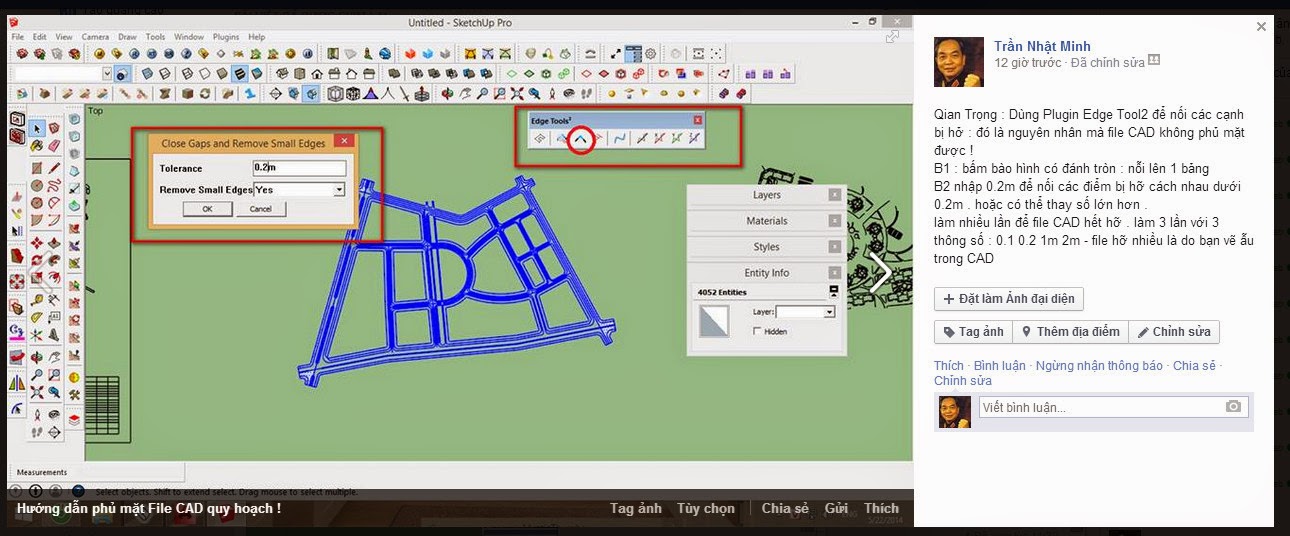Click the Position Camera tool icon

[x=552, y=93]
